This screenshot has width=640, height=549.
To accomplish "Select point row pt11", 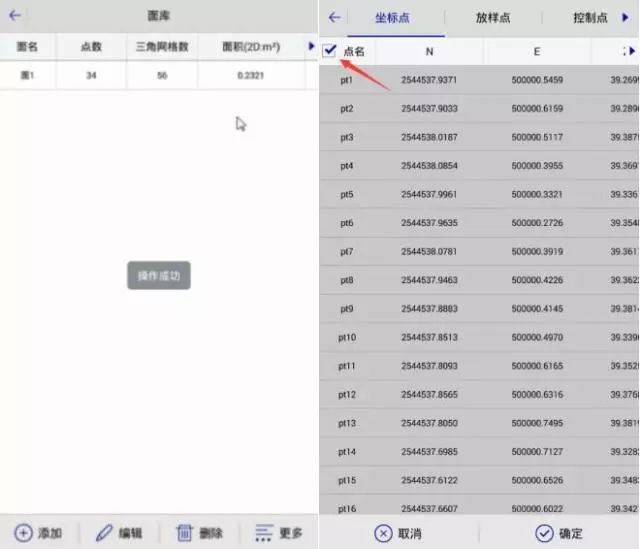I will tap(479, 366).
